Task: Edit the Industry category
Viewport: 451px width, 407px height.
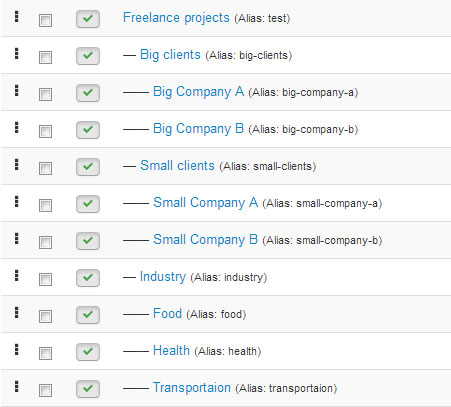Action: (x=163, y=277)
